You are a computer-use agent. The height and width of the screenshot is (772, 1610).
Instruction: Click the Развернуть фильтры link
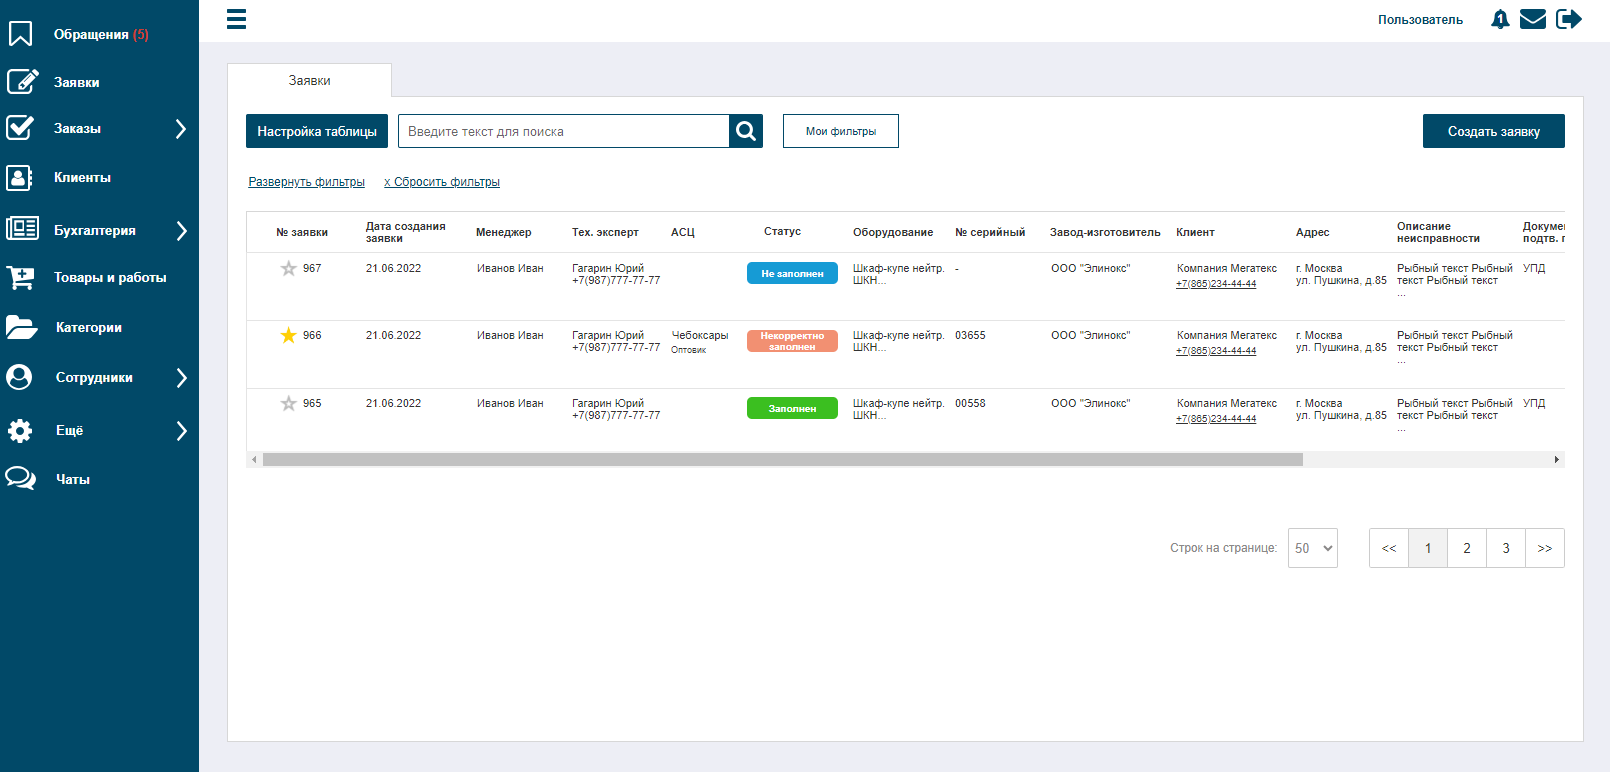[307, 182]
